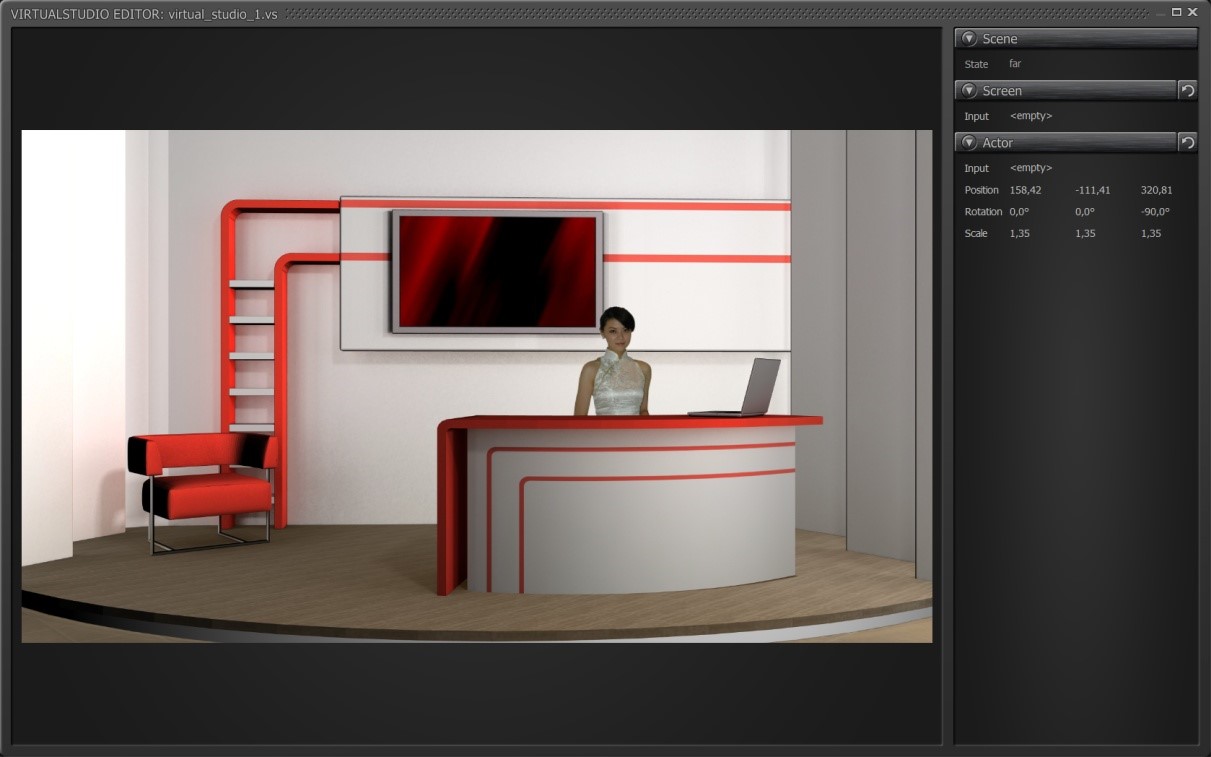Edit Actor Position Y value -111,41
Viewport: 1211px width, 757px height.
(x=1092, y=190)
